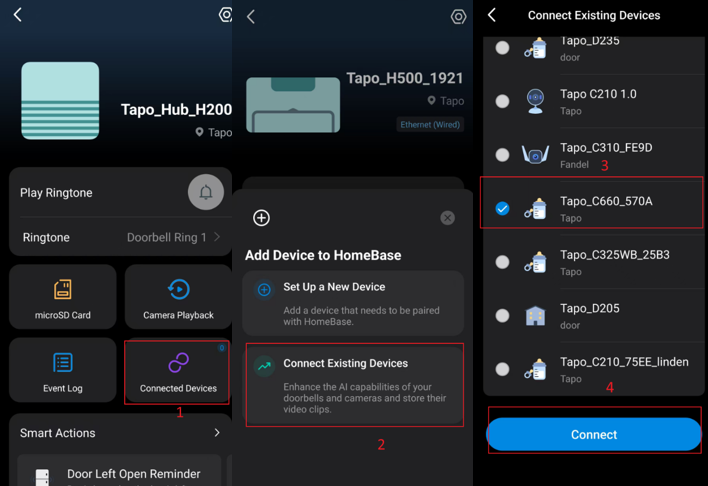Open Ringtone Doorbell Ring 1 selector
Image resolution: width=708 pixels, height=486 pixels.
(x=121, y=238)
